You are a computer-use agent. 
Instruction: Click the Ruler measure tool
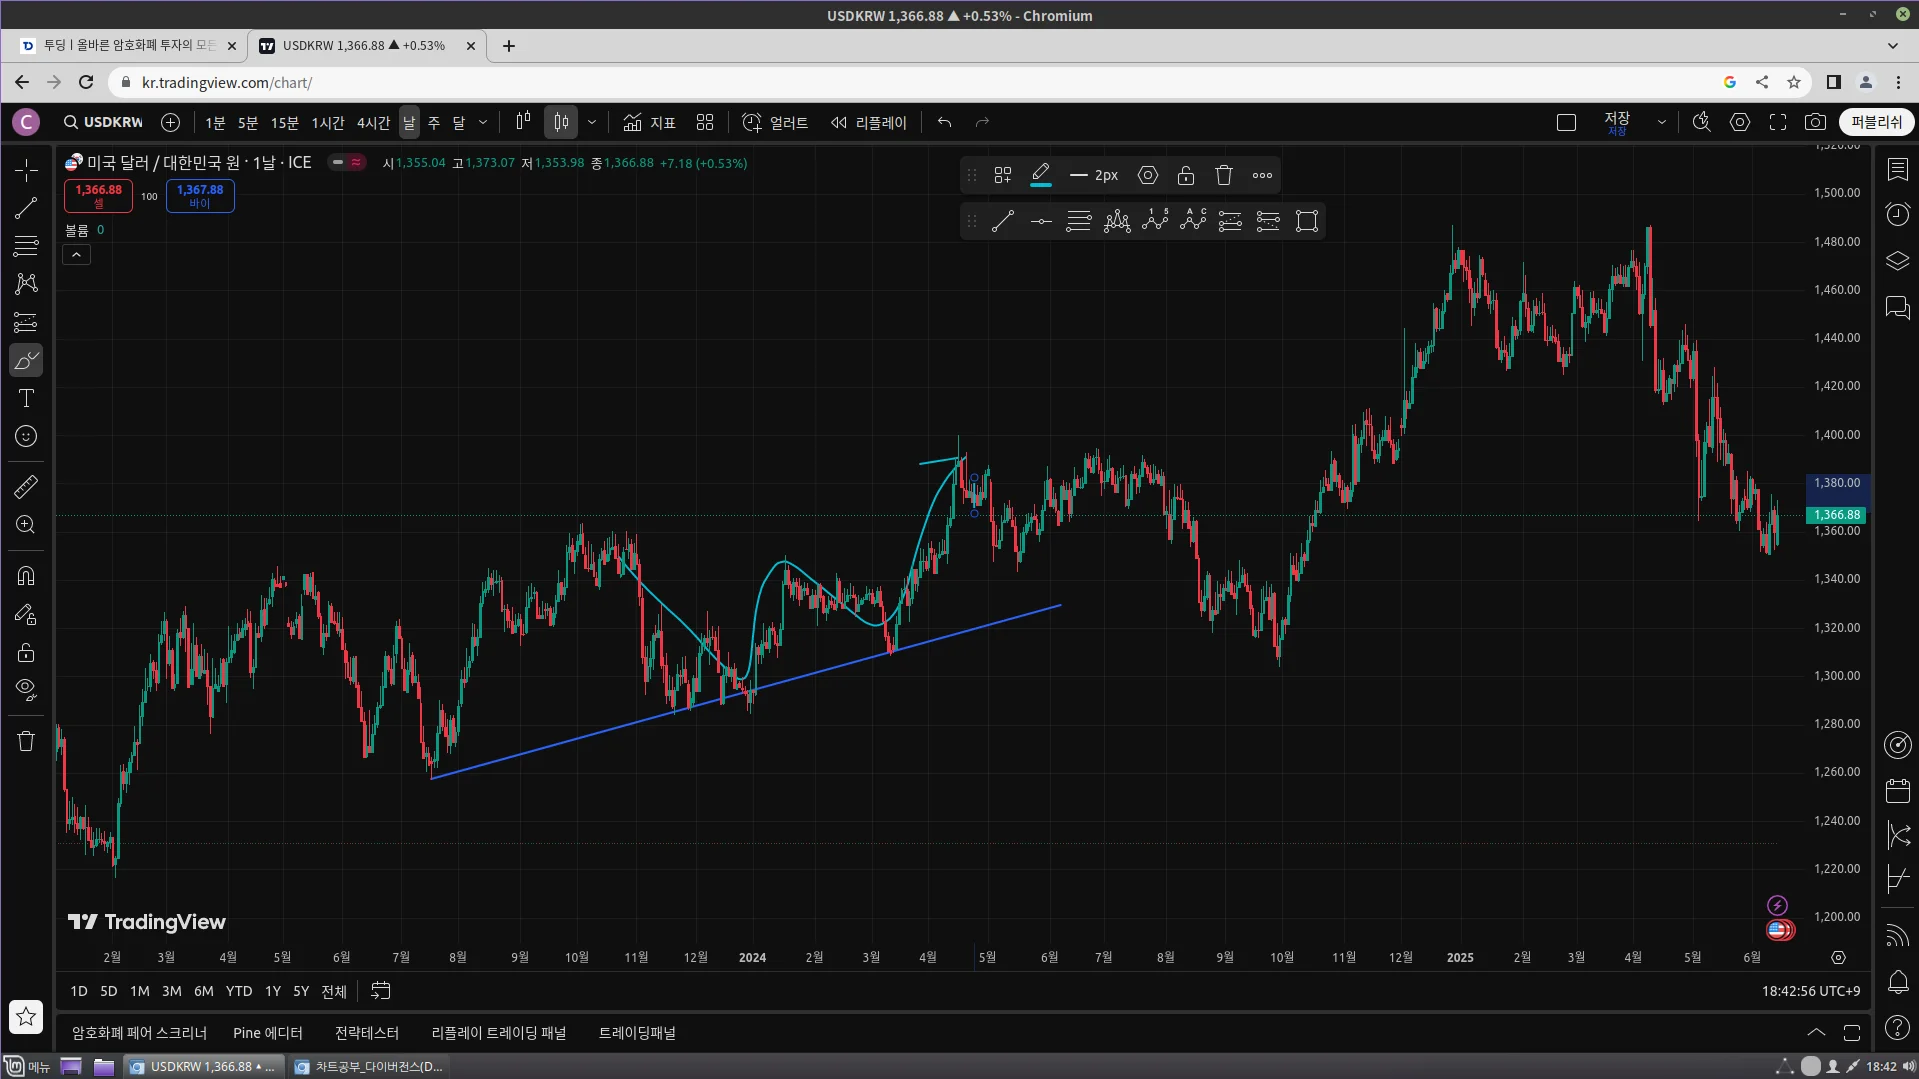(26, 487)
